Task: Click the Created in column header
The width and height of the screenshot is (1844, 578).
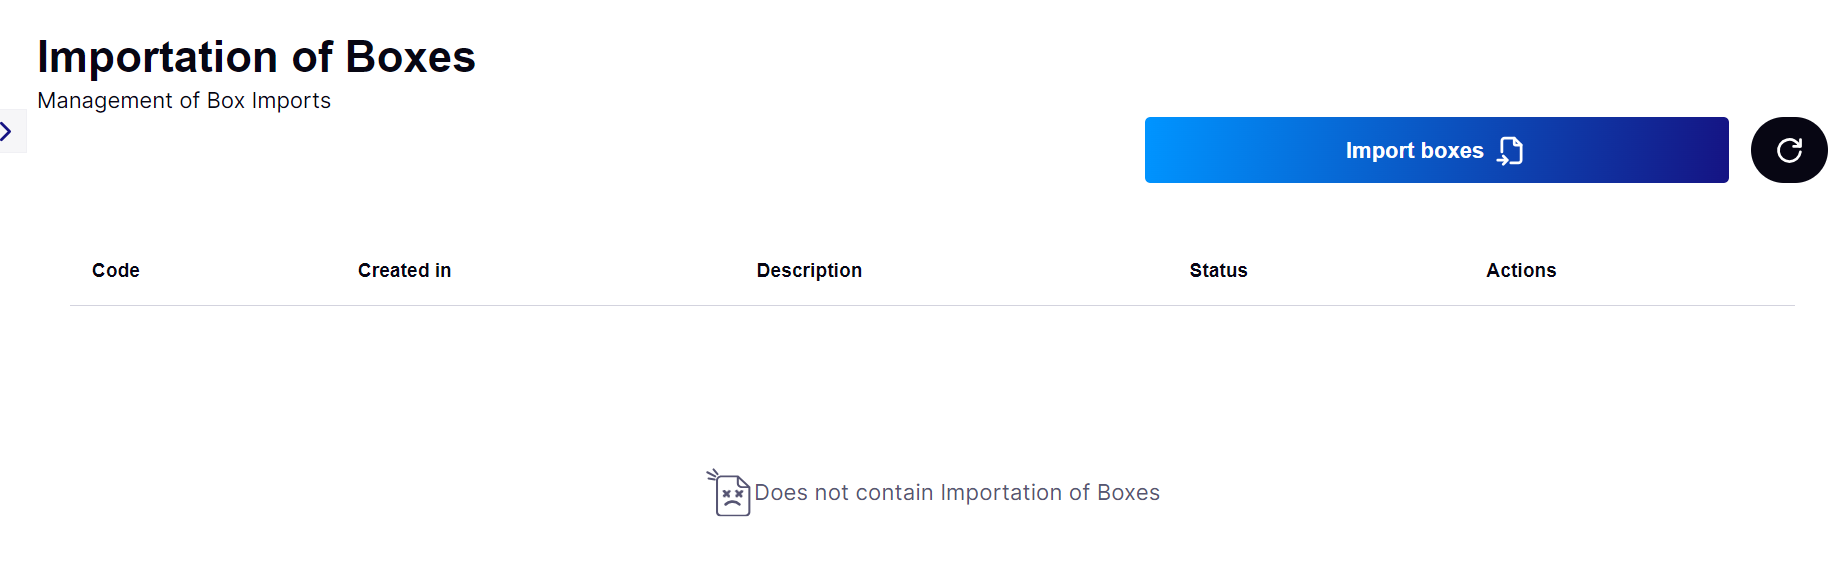Action: [404, 270]
